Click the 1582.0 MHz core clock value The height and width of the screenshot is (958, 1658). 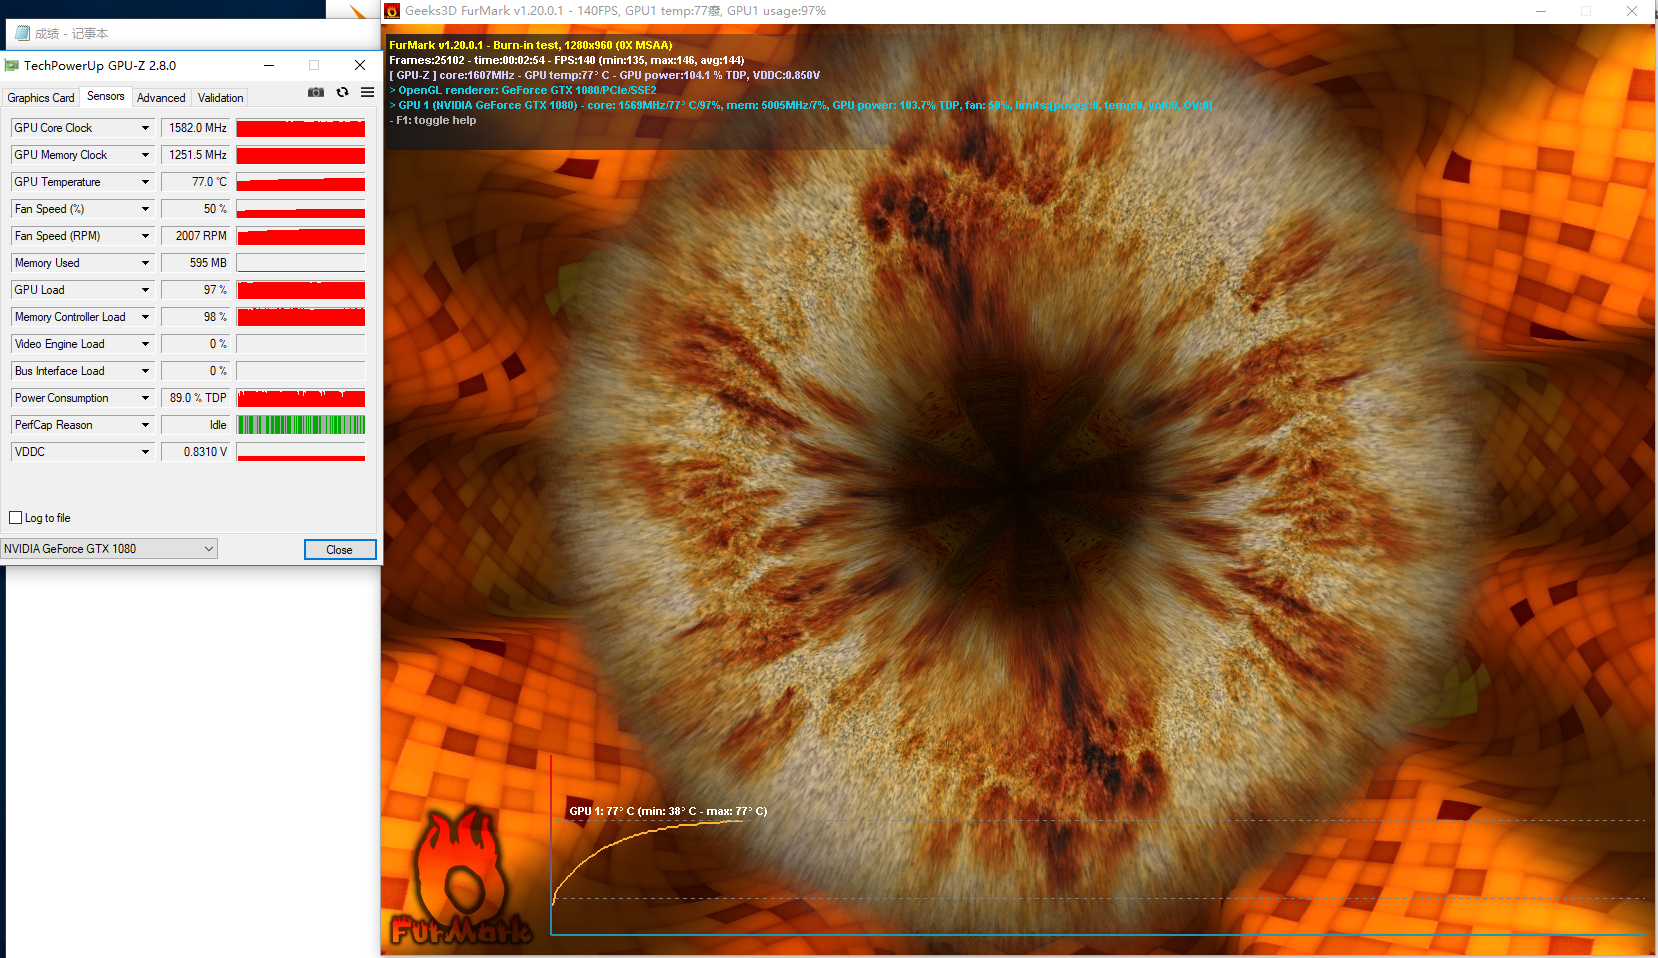196,128
